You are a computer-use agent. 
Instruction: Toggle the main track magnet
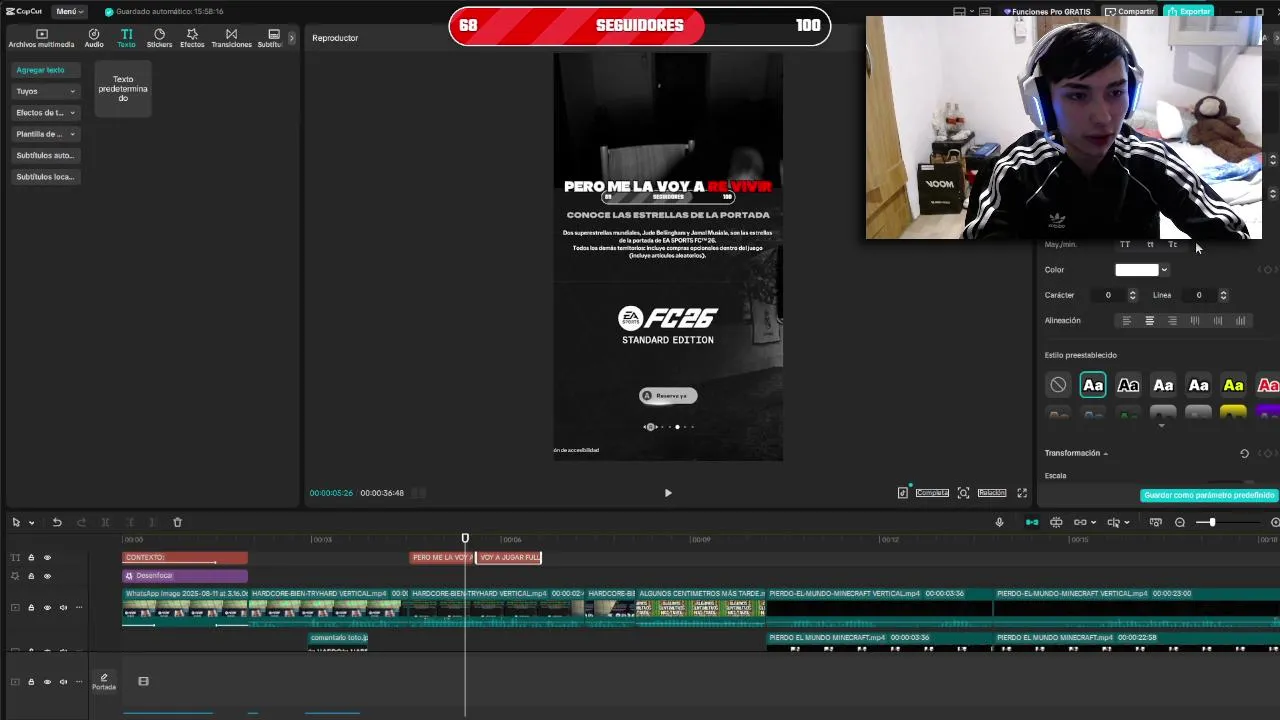pos(1032,522)
